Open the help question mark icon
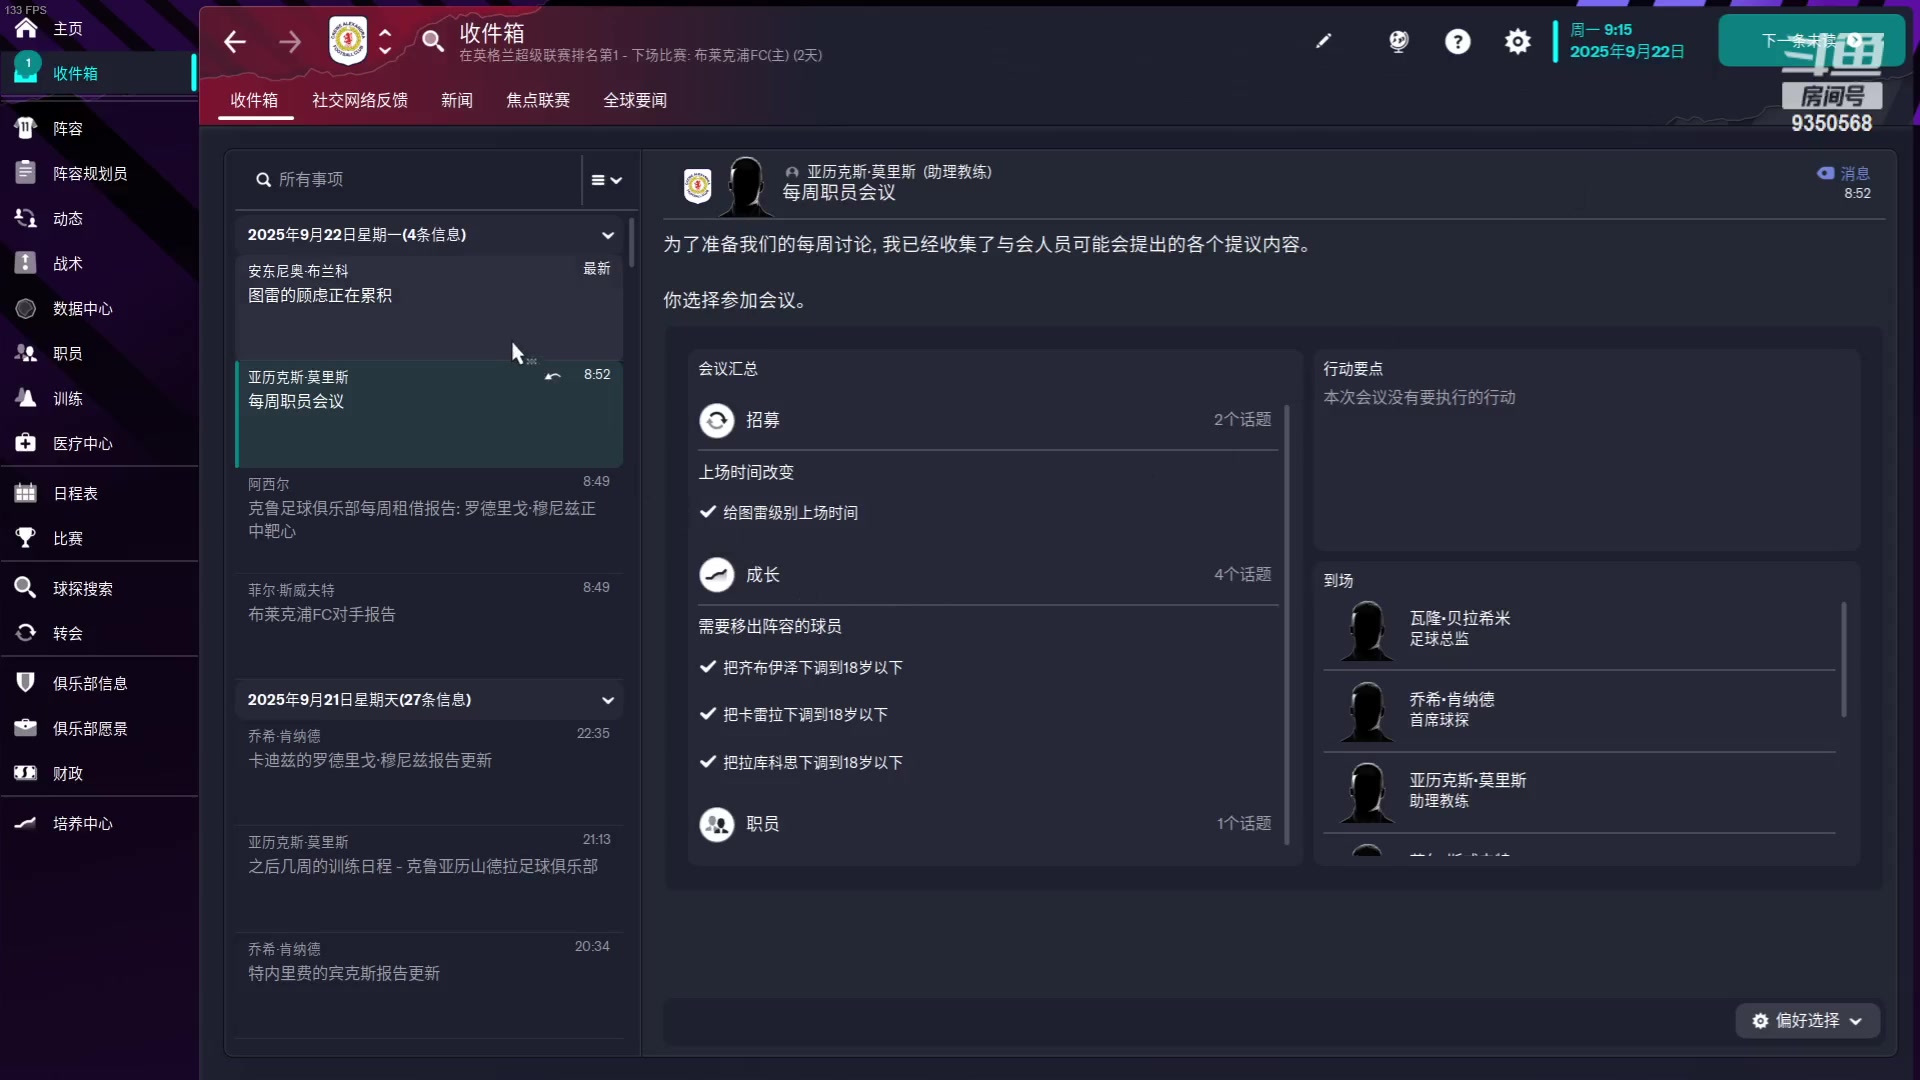The image size is (1920, 1080). (1457, 41)
